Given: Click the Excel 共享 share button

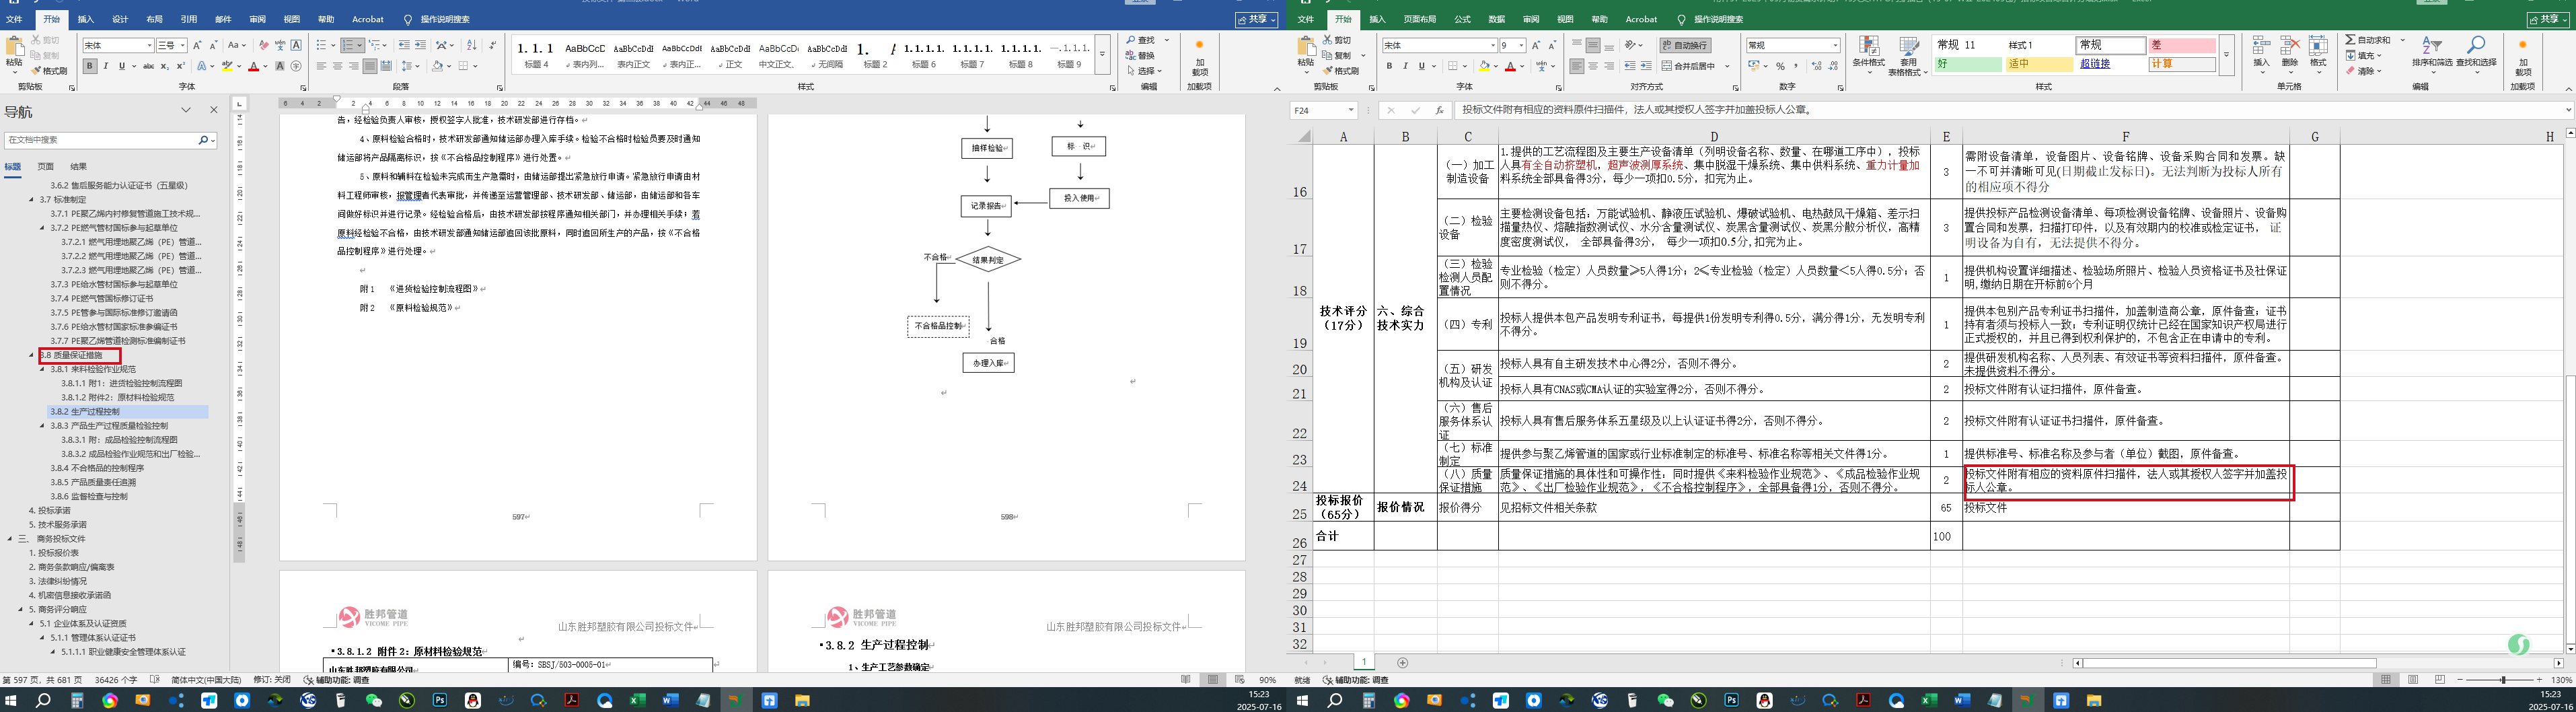Looking at the screenshot, I should click(2548, 19).
